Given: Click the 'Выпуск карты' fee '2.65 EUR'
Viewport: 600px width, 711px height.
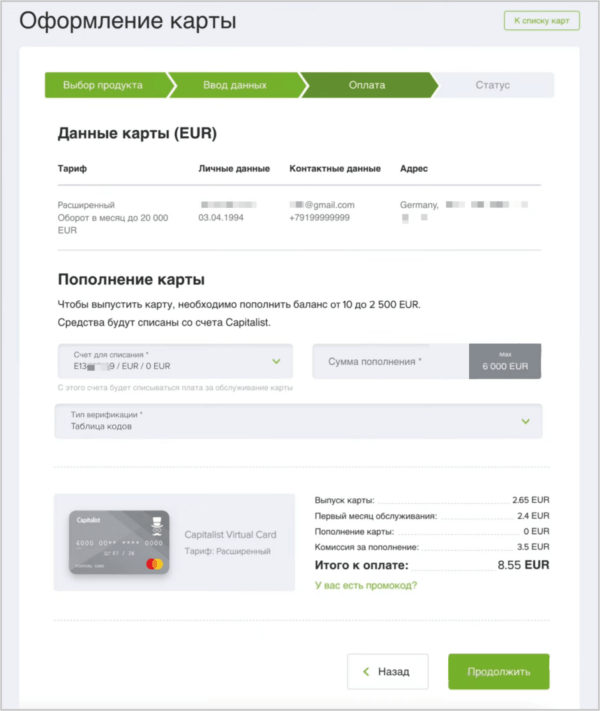Looking at the screenshot, I should tap(531, 500).
